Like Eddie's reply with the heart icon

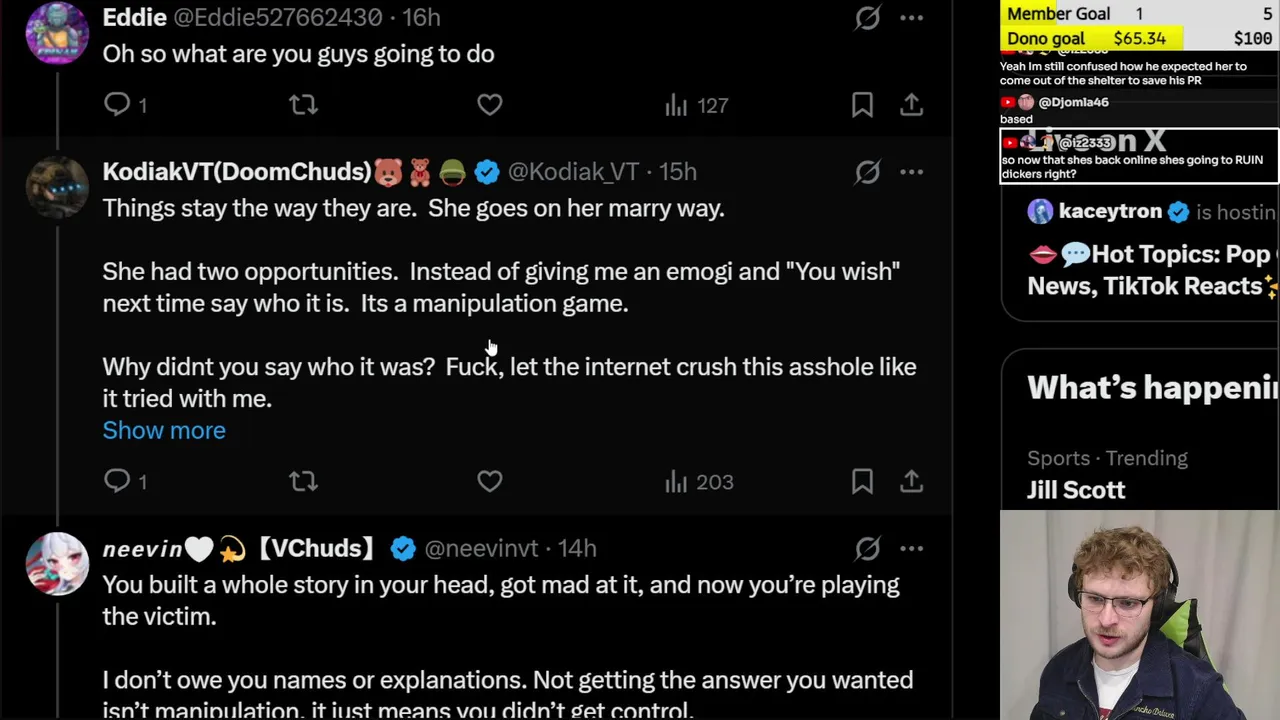(489, 104)
